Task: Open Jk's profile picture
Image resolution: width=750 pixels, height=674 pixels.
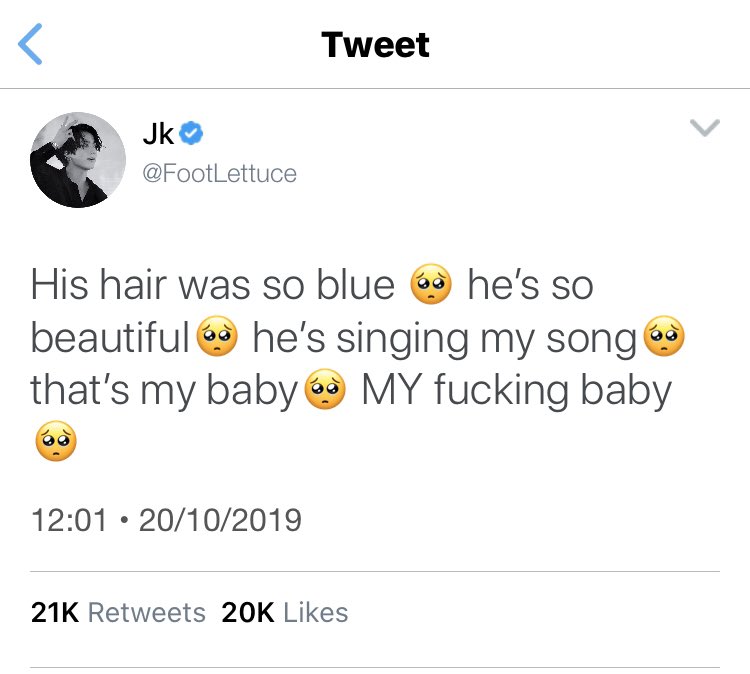Action: (78, 160)
